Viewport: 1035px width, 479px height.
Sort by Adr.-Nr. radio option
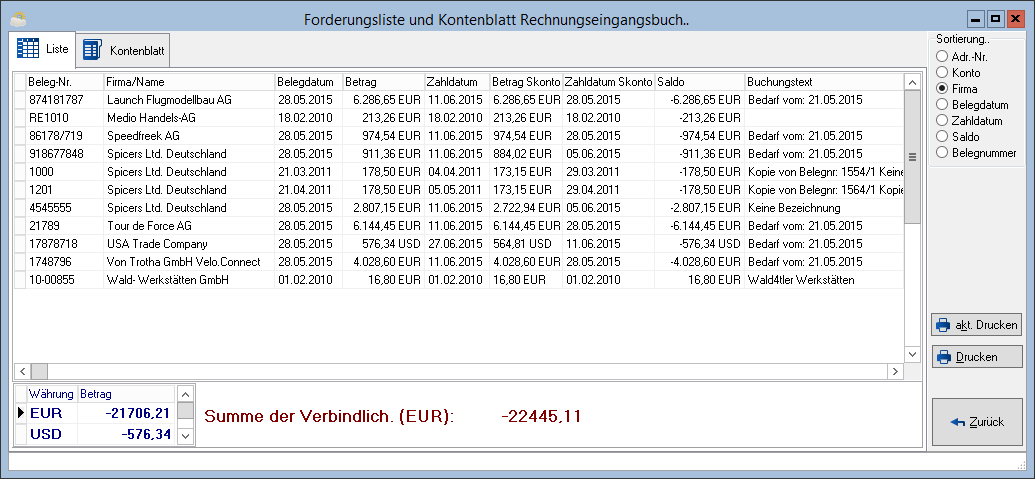962,57
